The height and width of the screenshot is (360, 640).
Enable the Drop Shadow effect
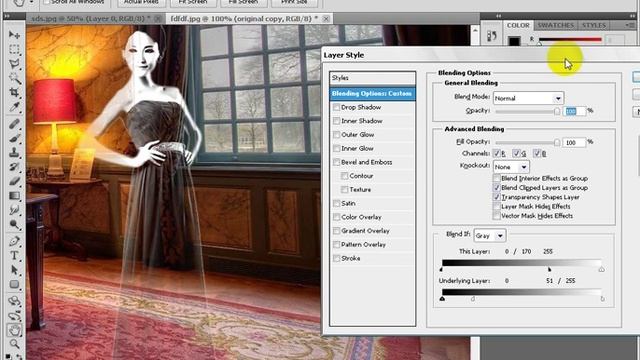pos(336,107)
